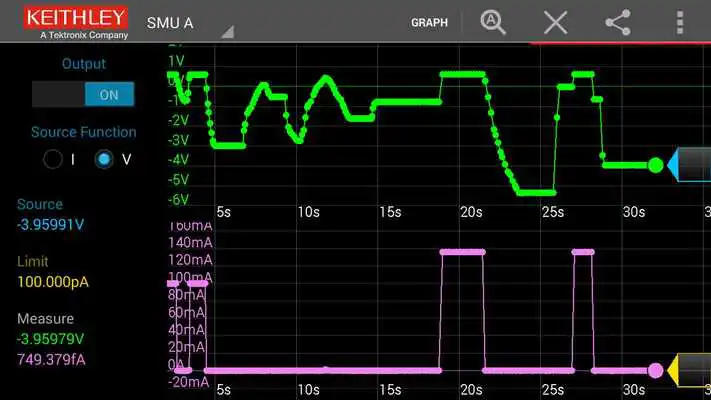Select the V source function radio button
This screenshot has height=400, width=711.
(105, 160)
